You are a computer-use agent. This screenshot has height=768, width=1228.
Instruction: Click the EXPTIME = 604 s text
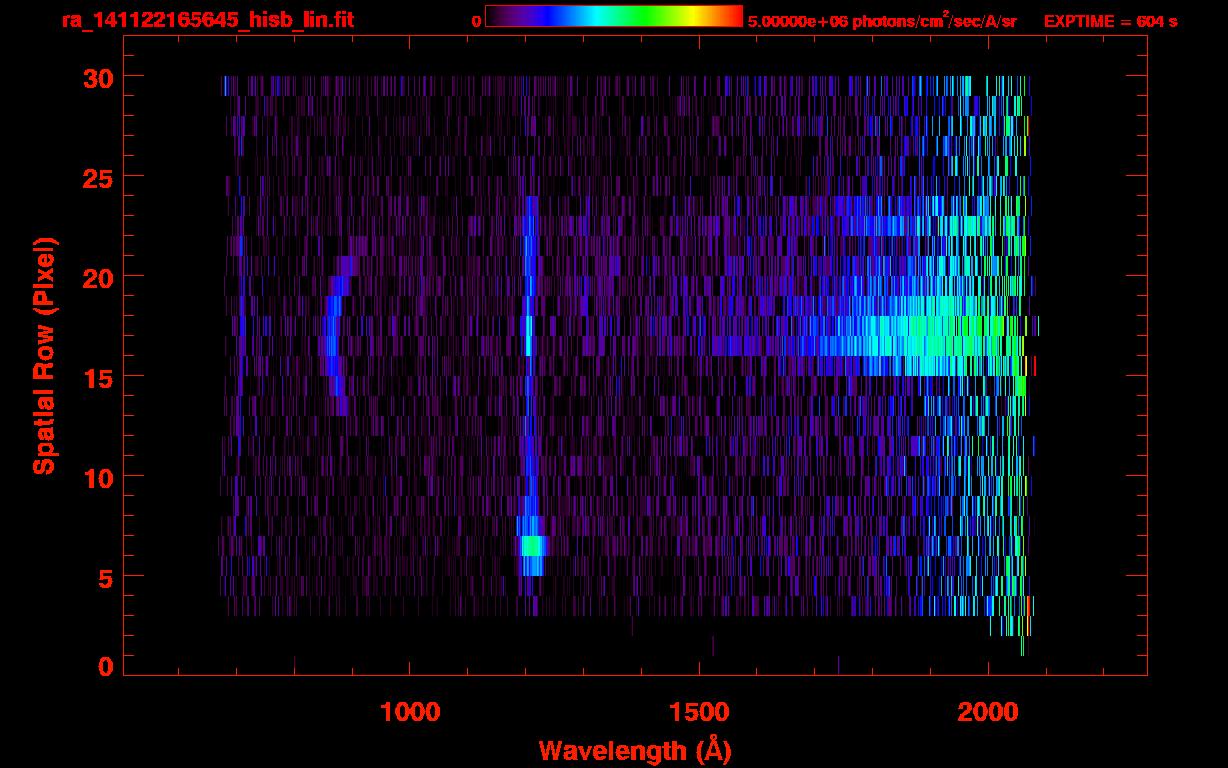[1109, 21]
